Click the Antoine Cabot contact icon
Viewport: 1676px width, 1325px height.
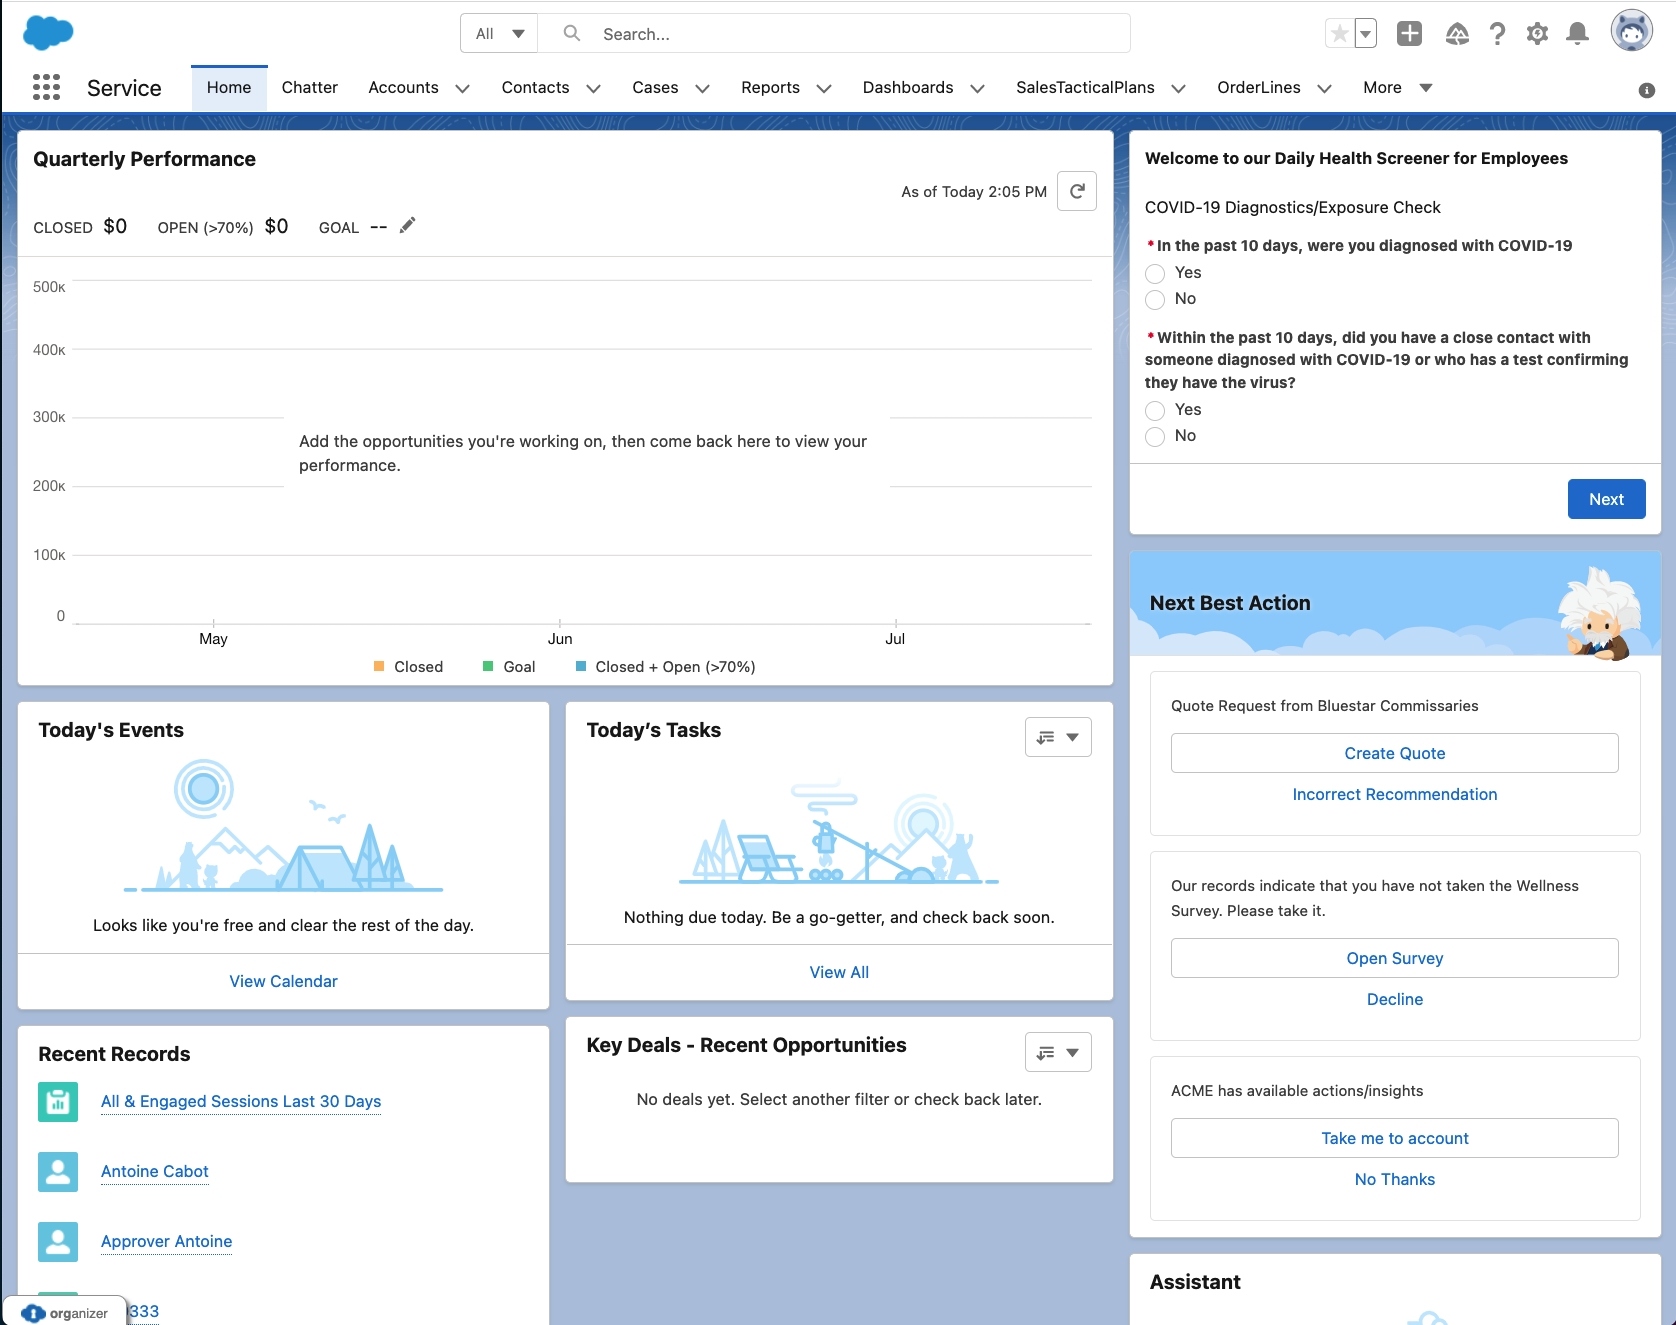pyautogui.click(x=58, y=1172)
